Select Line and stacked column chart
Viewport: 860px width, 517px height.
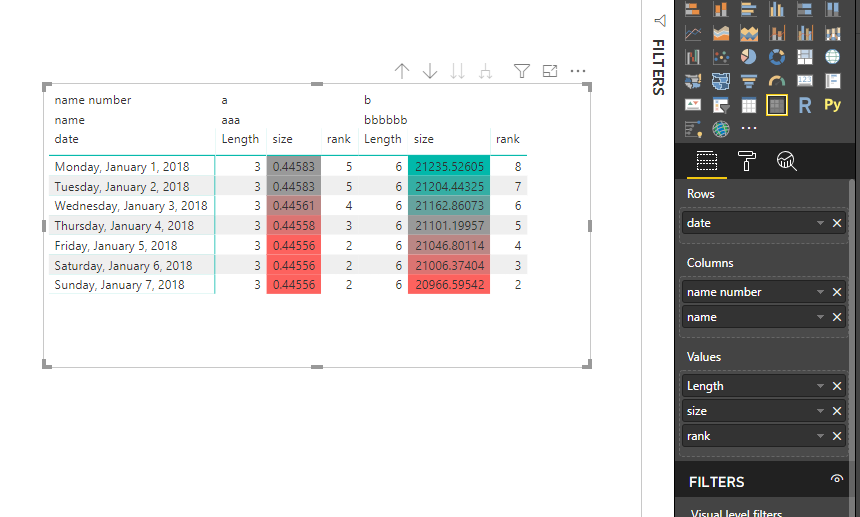[777, 33]
